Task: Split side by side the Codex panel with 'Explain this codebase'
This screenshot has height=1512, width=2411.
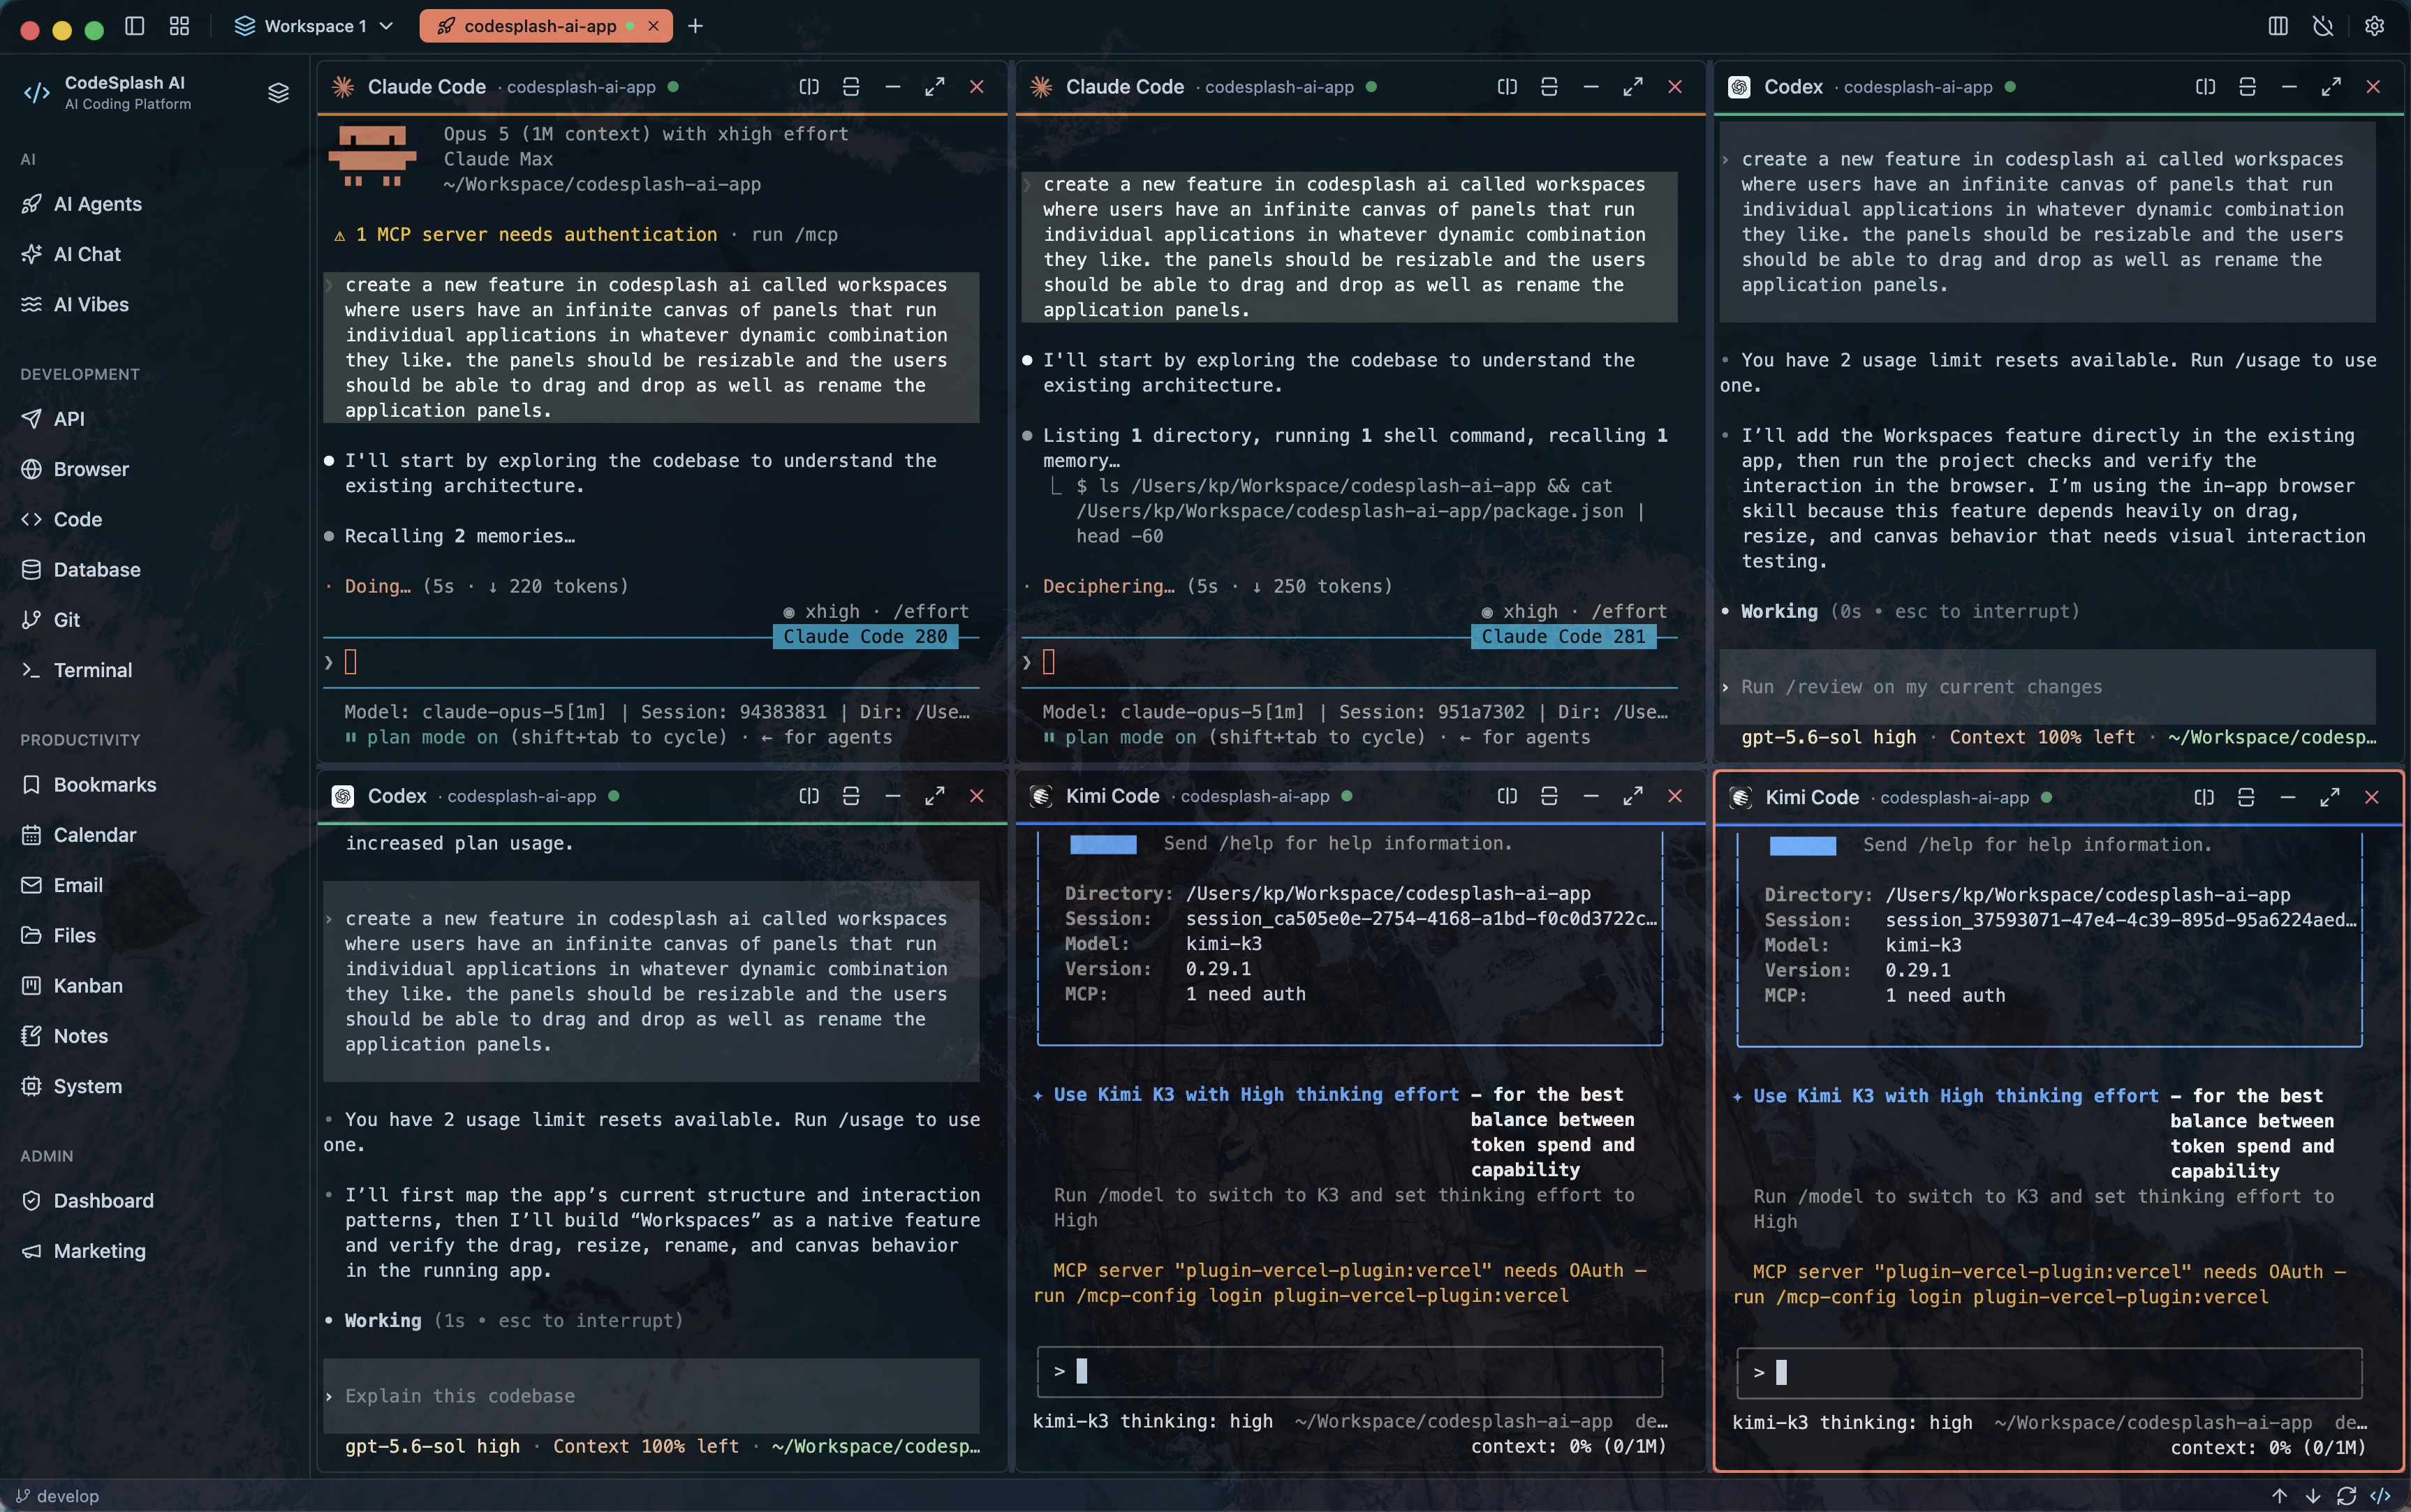Action: click(x=809, y=796)
